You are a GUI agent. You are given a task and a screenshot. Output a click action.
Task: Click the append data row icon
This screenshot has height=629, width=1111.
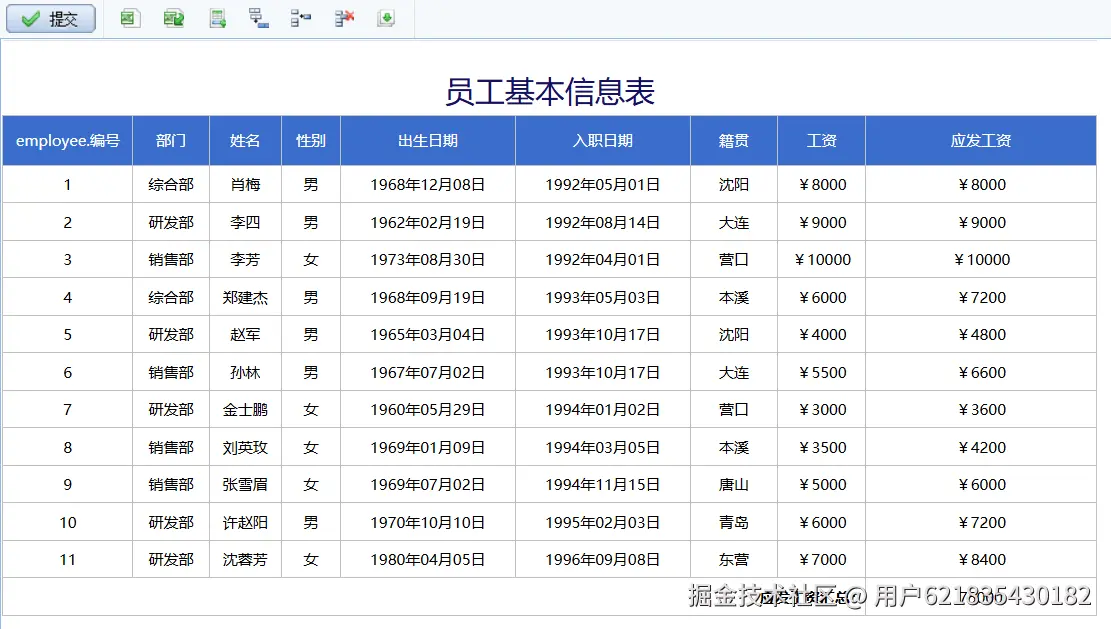pyautogui.click(x=218, y=18)
